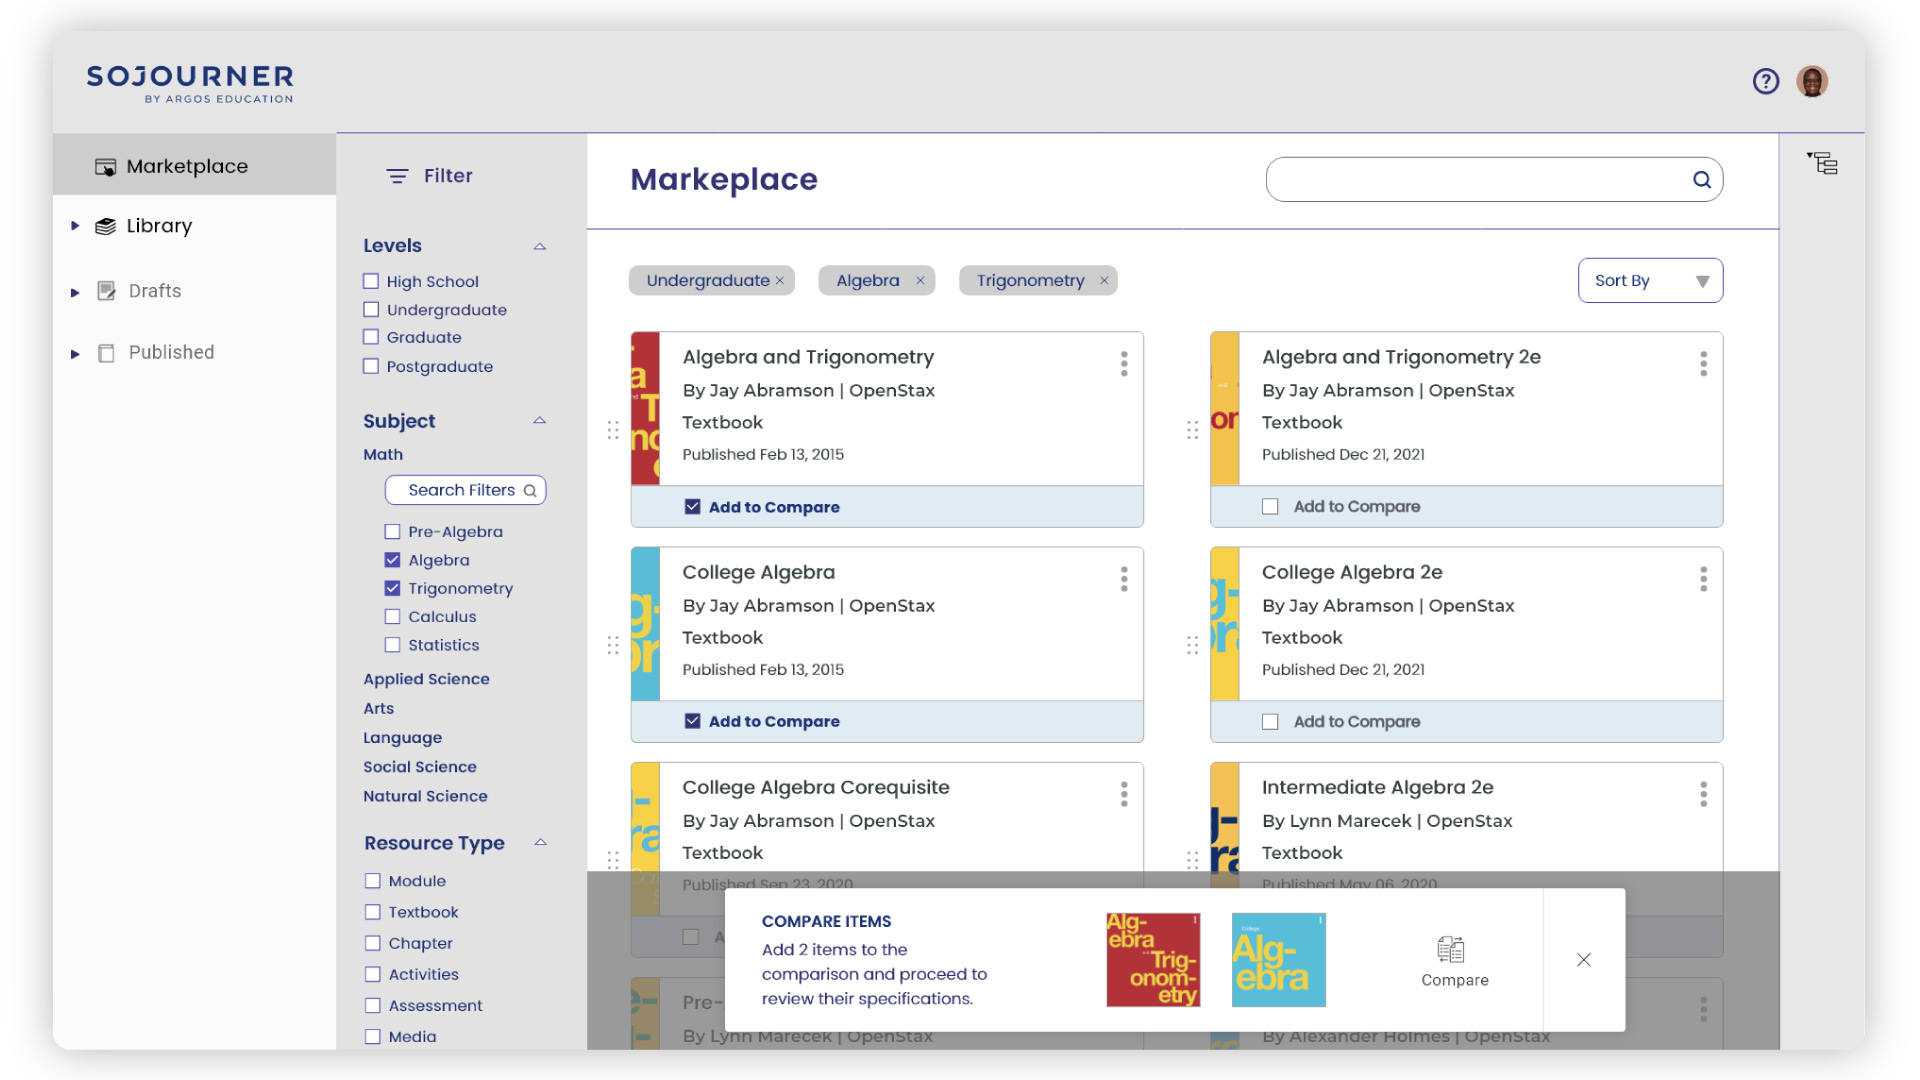
Task: Open the Sort By dropdown
Action: [1650, 281]
